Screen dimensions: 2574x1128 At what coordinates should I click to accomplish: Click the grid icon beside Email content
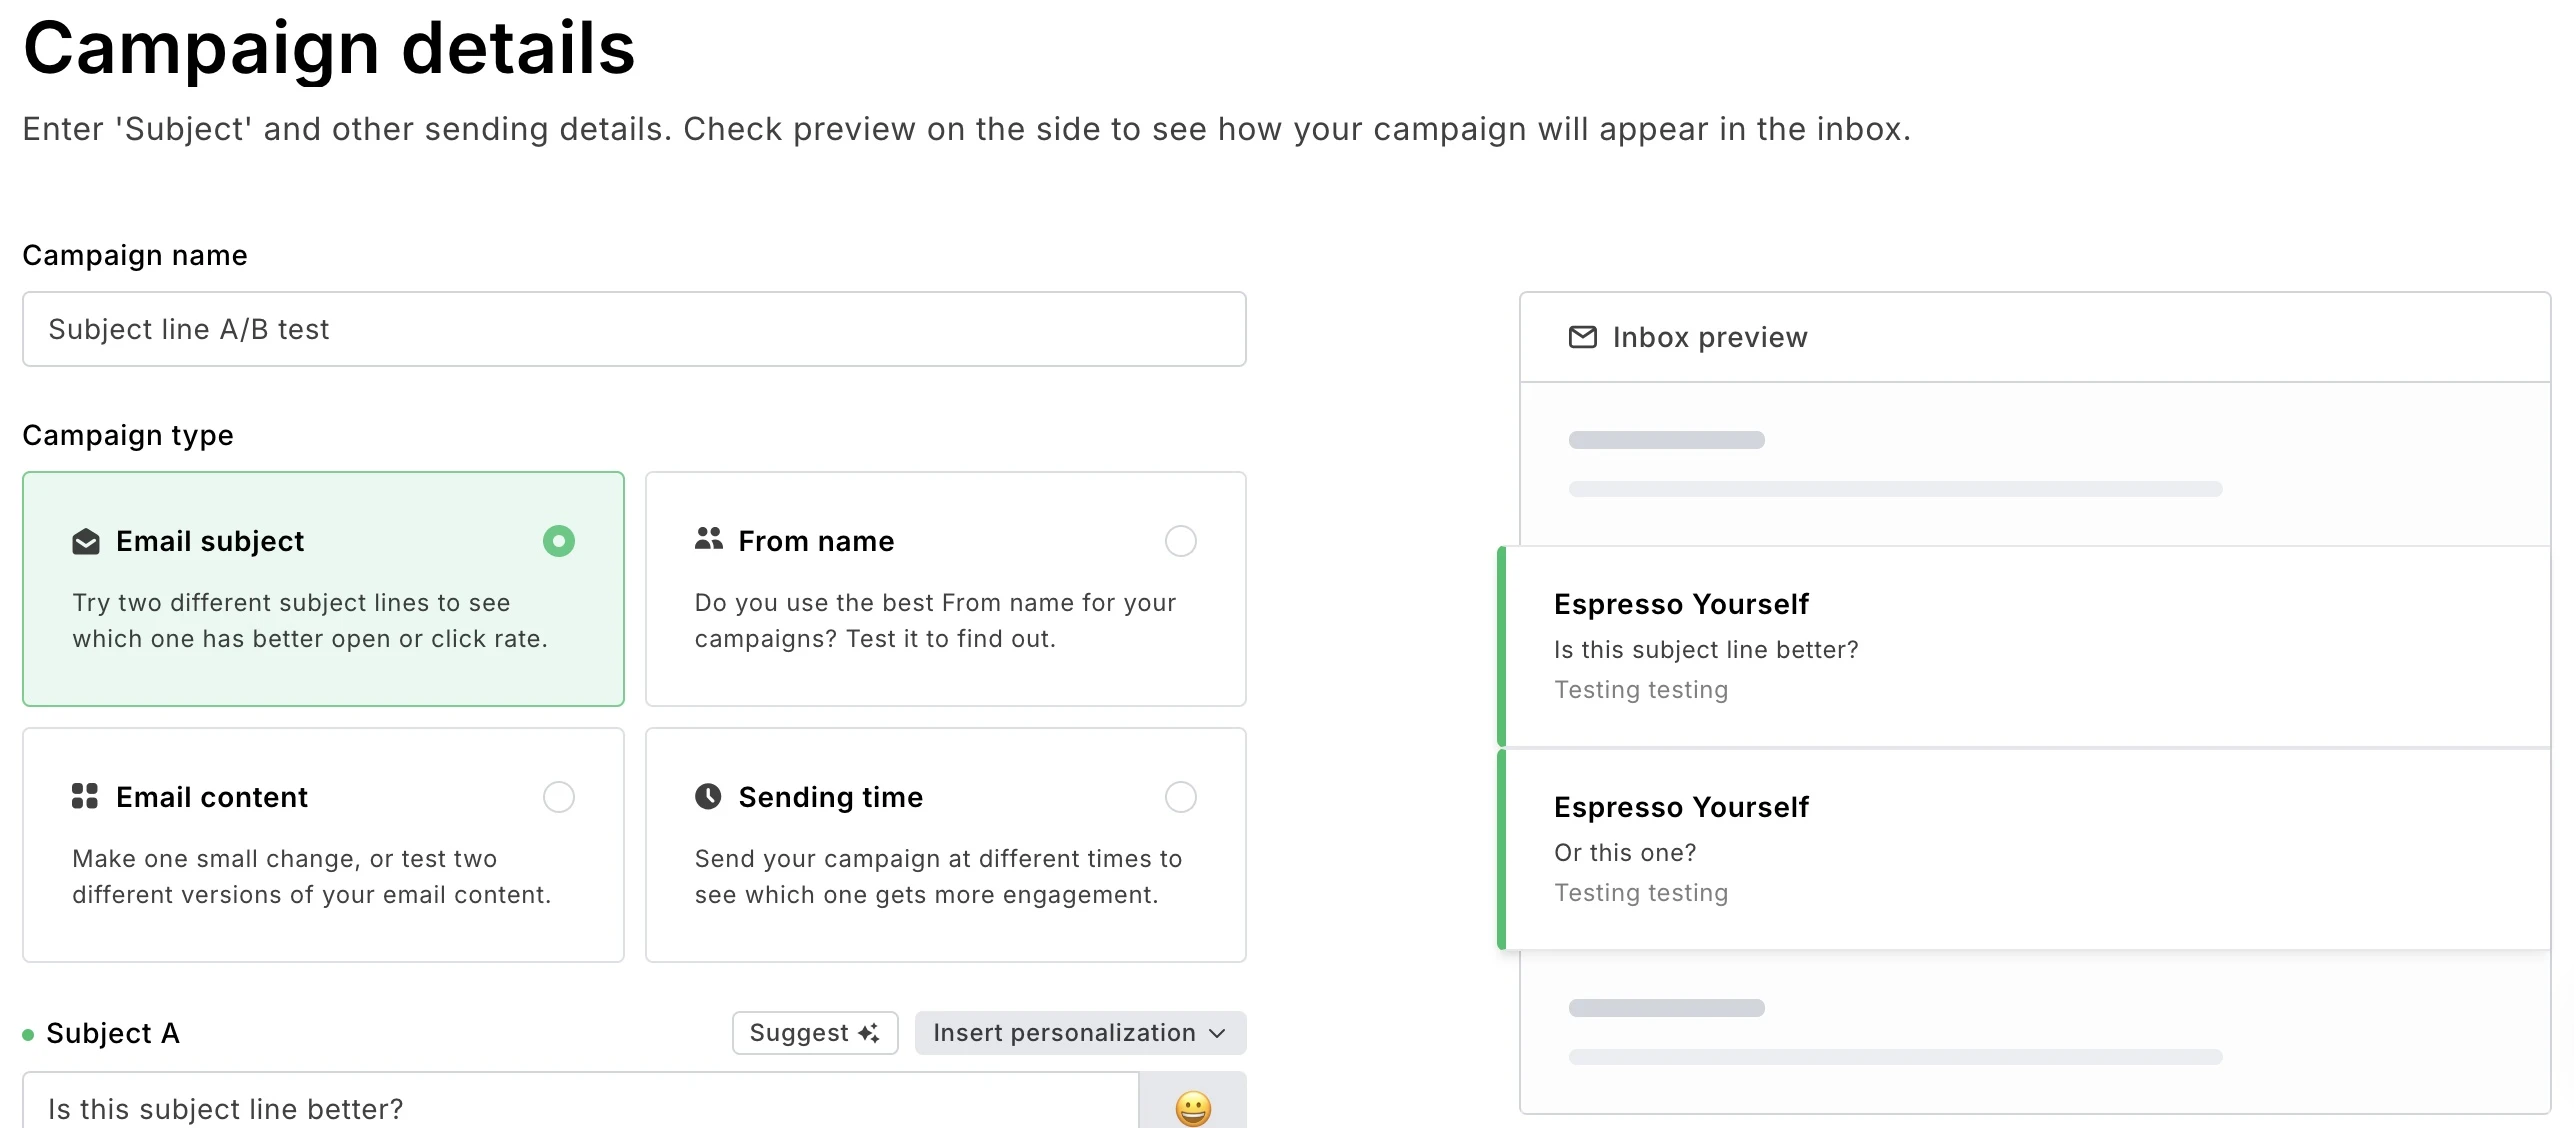click(85, 796)
